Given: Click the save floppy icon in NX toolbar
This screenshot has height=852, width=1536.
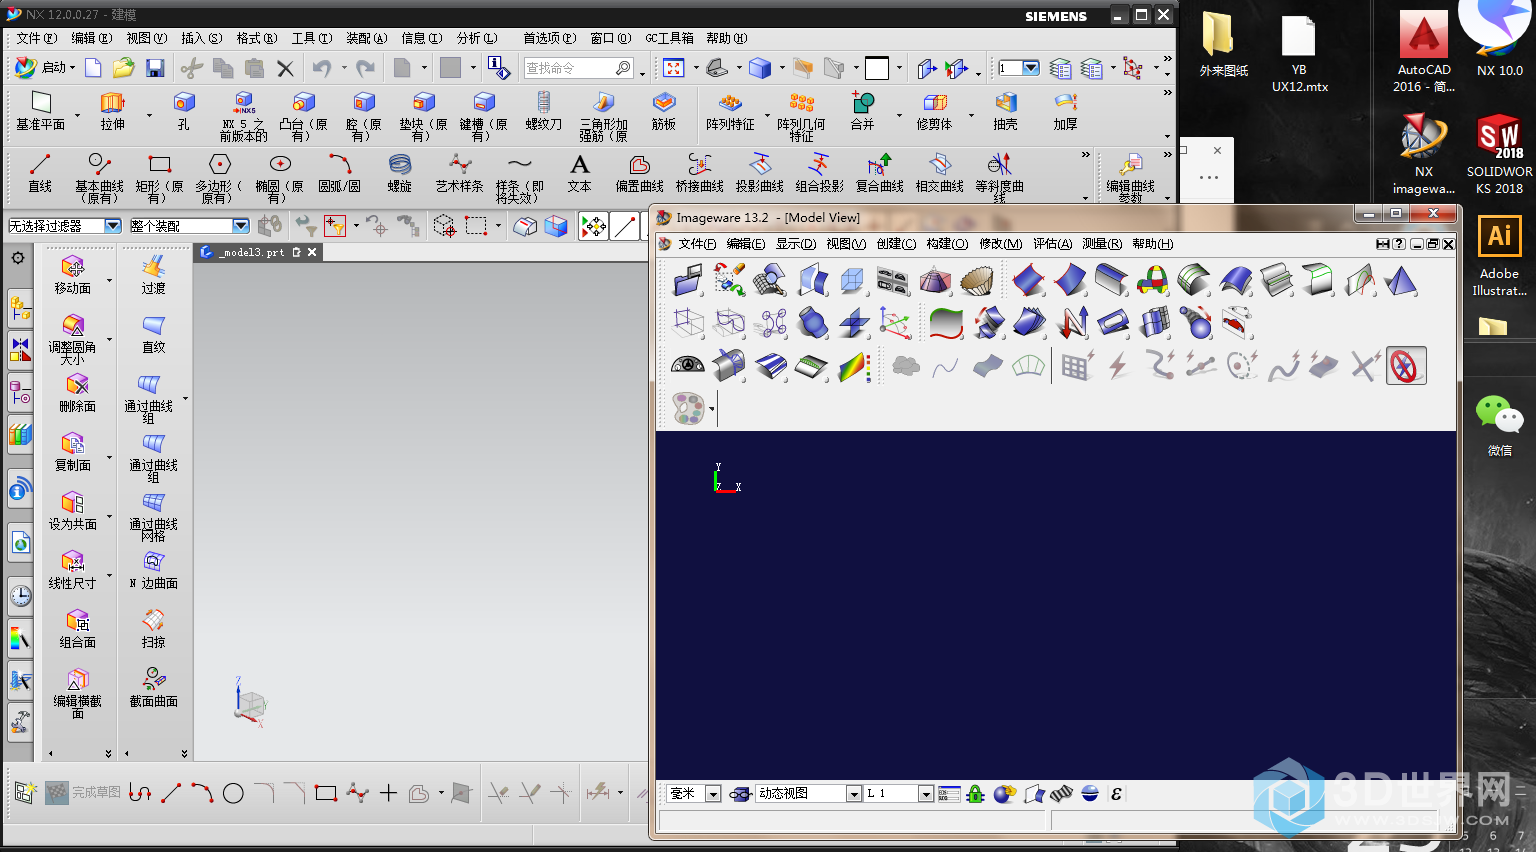Looking at the screenshot, I should [x=155, y=68].
